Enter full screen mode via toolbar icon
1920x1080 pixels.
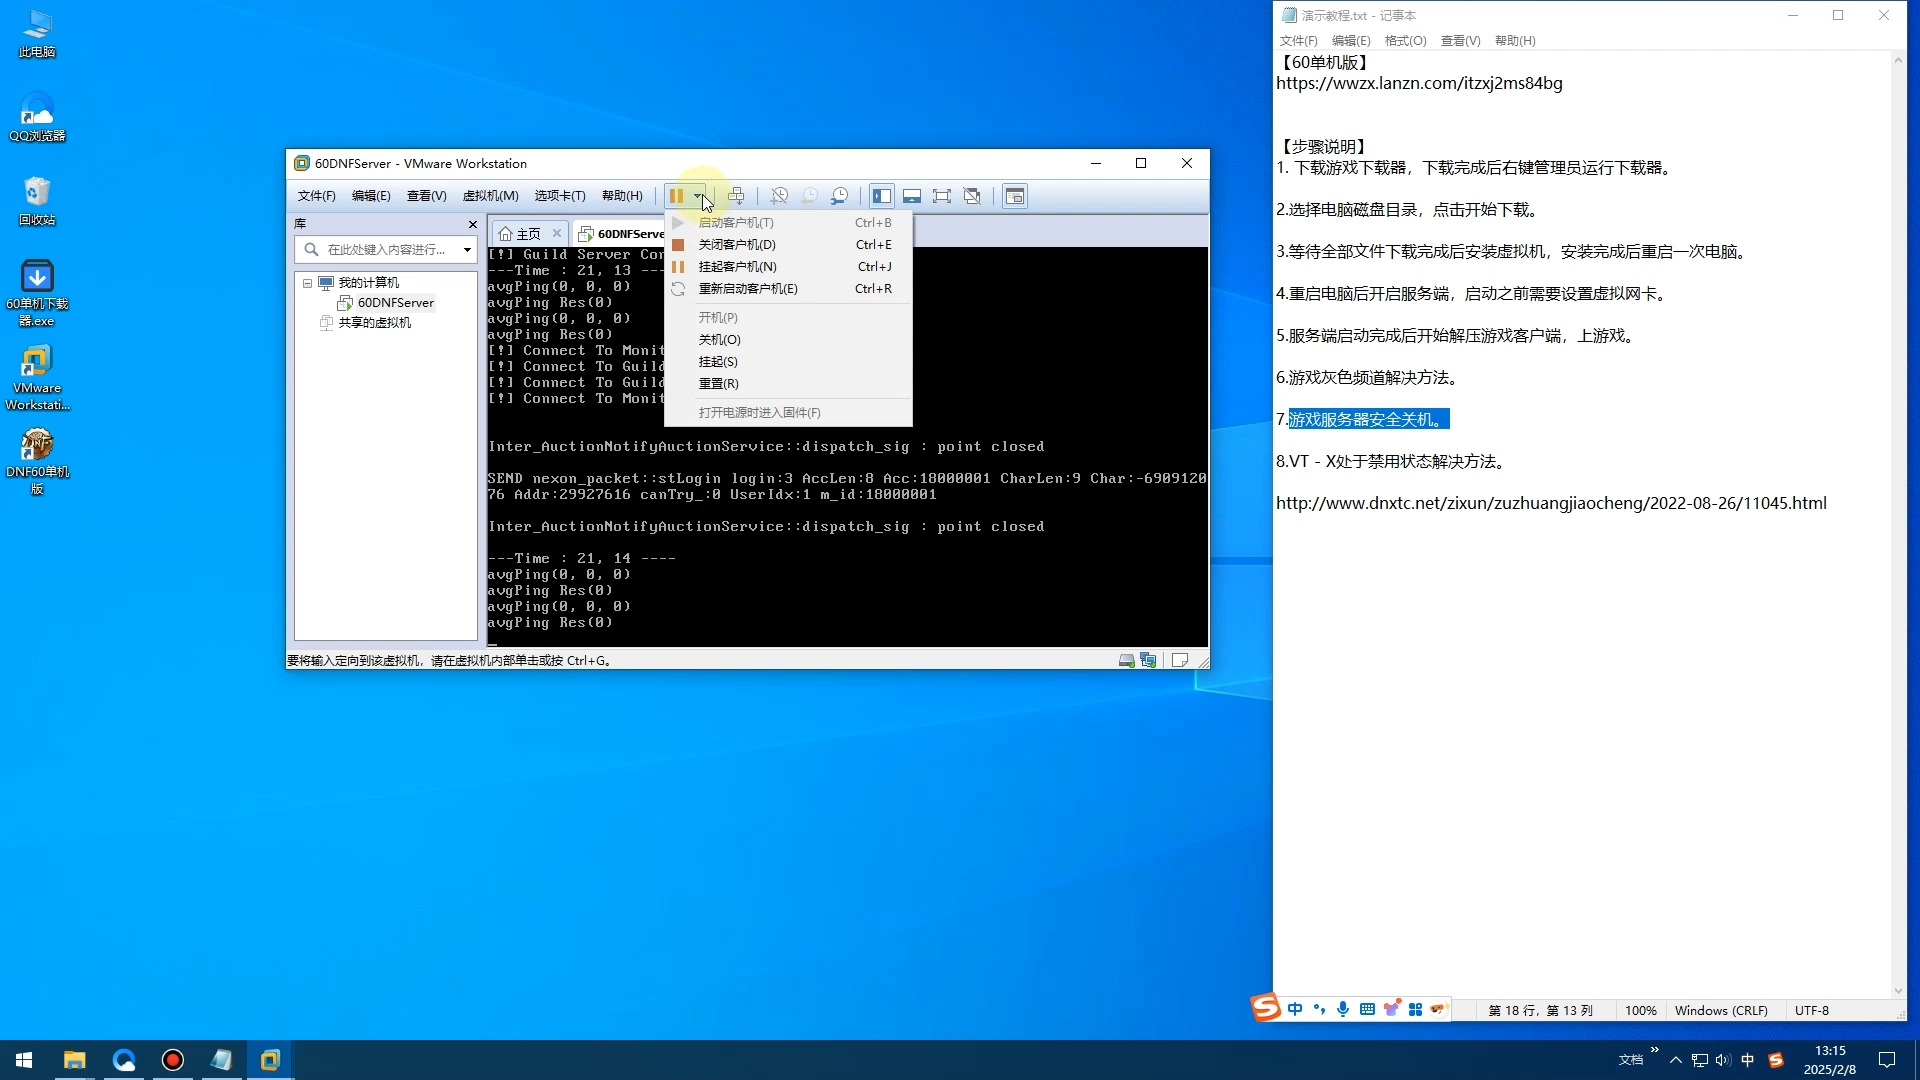(x=942, y=196)
